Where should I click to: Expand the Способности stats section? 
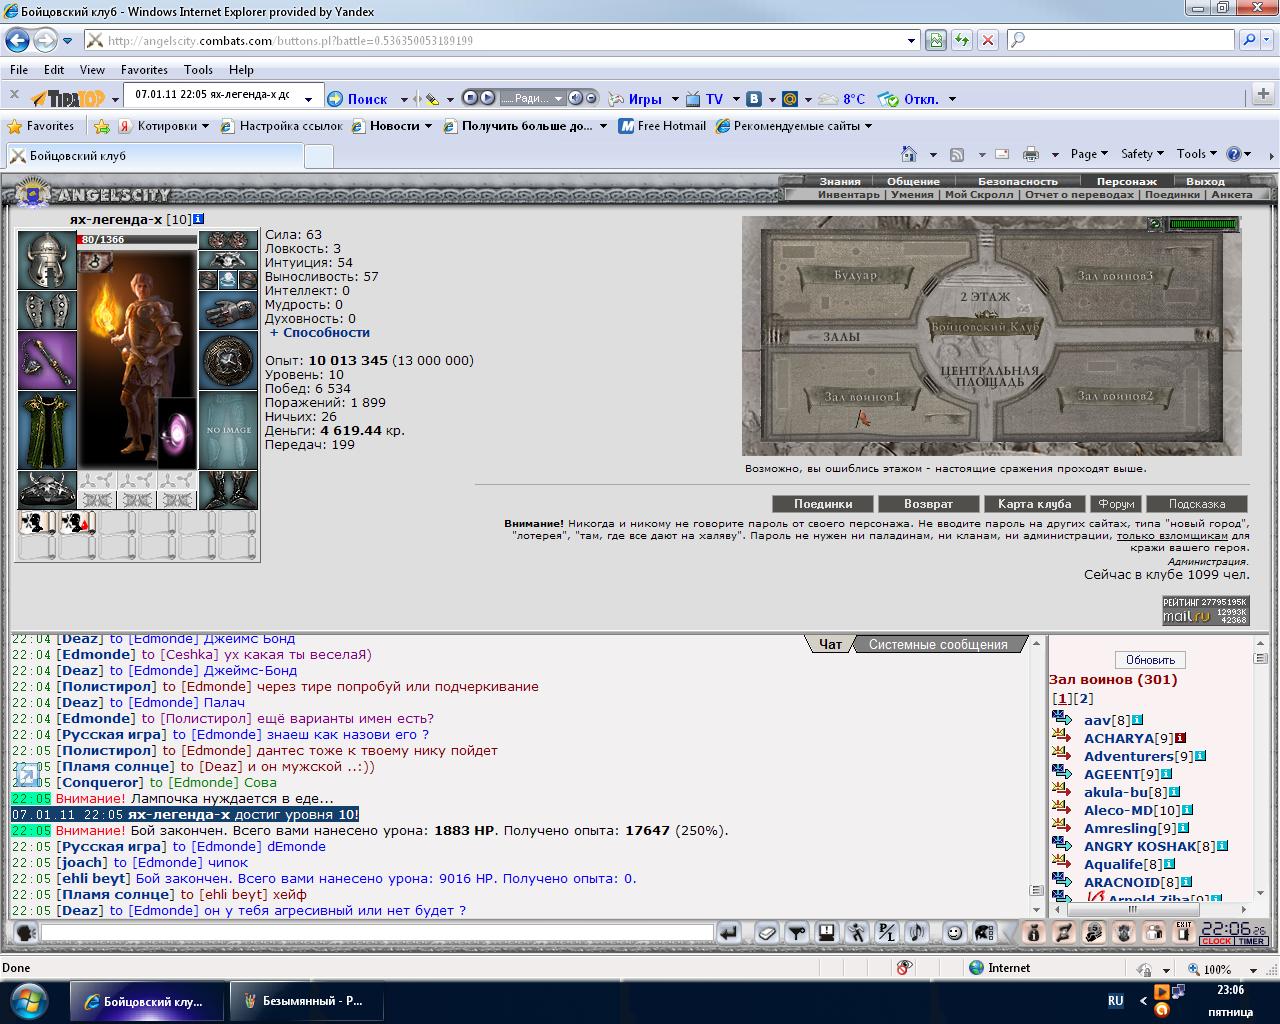pyautogui.click(x=319, y=333)
